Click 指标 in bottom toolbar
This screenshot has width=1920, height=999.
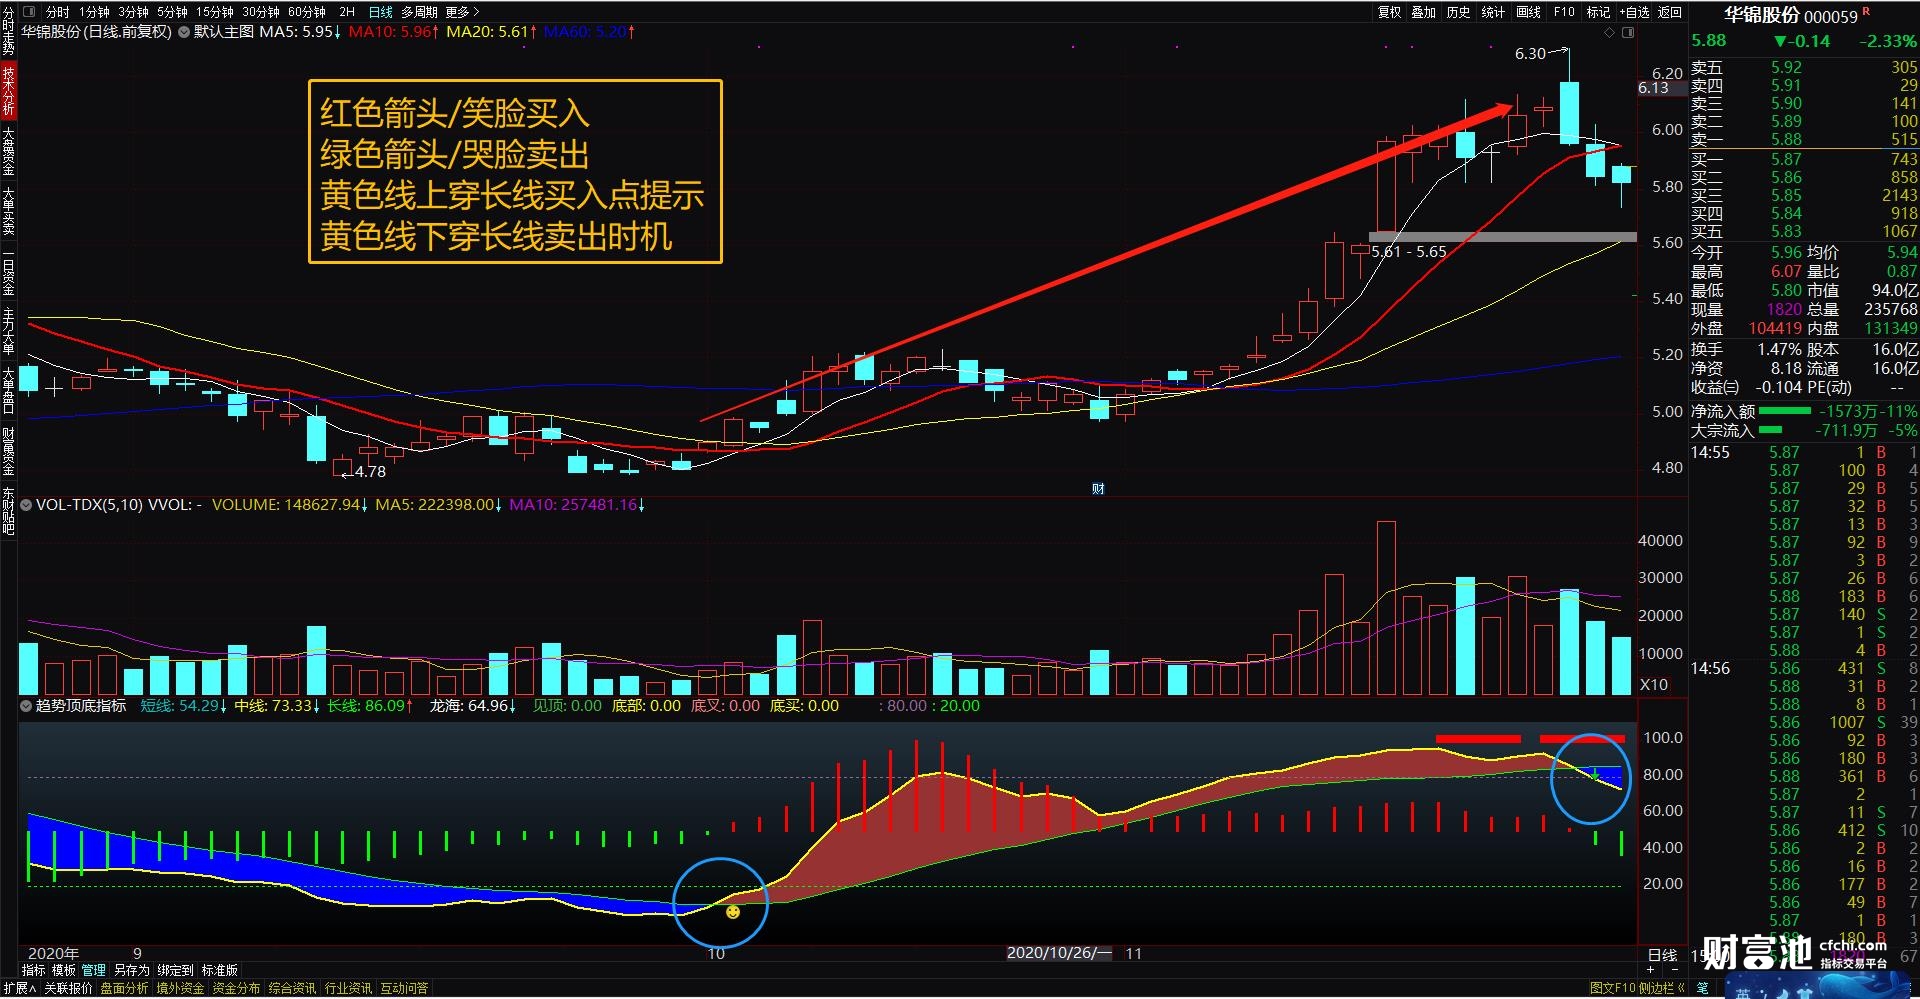click(33, 970)
